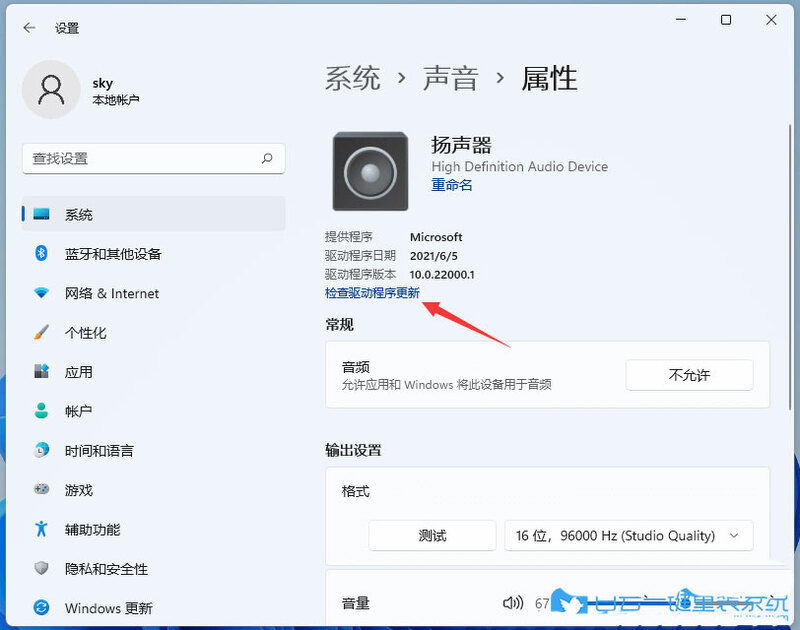Screen dimensions: 800x630
Task: Click the 检查驱动程序更新 link
Action: tap(374, 293)
